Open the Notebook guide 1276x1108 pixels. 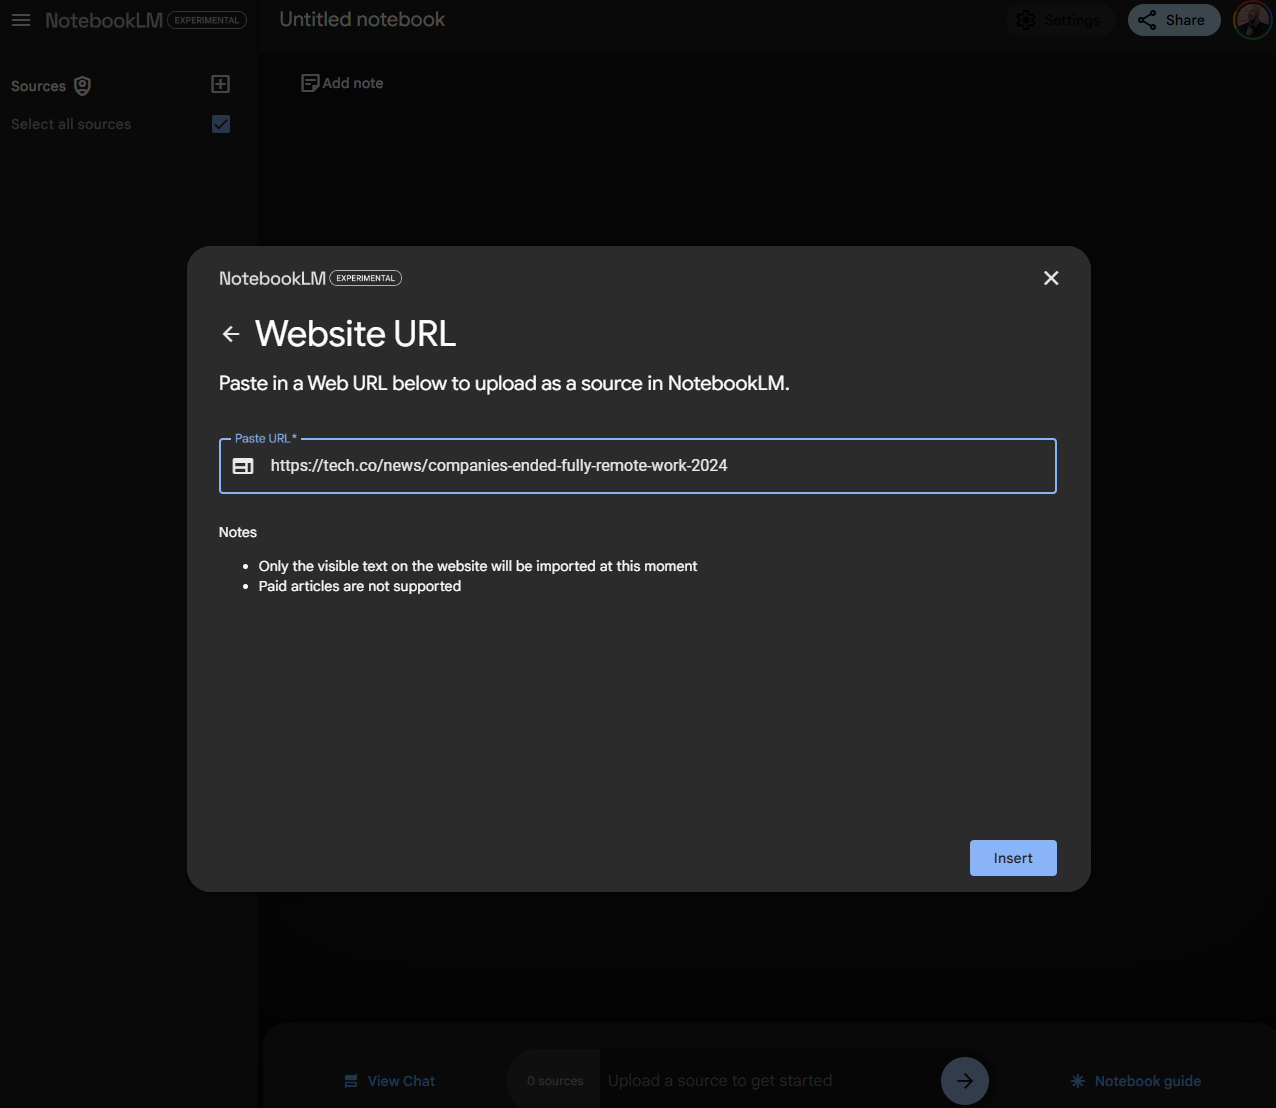pyautogui.click(x=1135, y=1081)
